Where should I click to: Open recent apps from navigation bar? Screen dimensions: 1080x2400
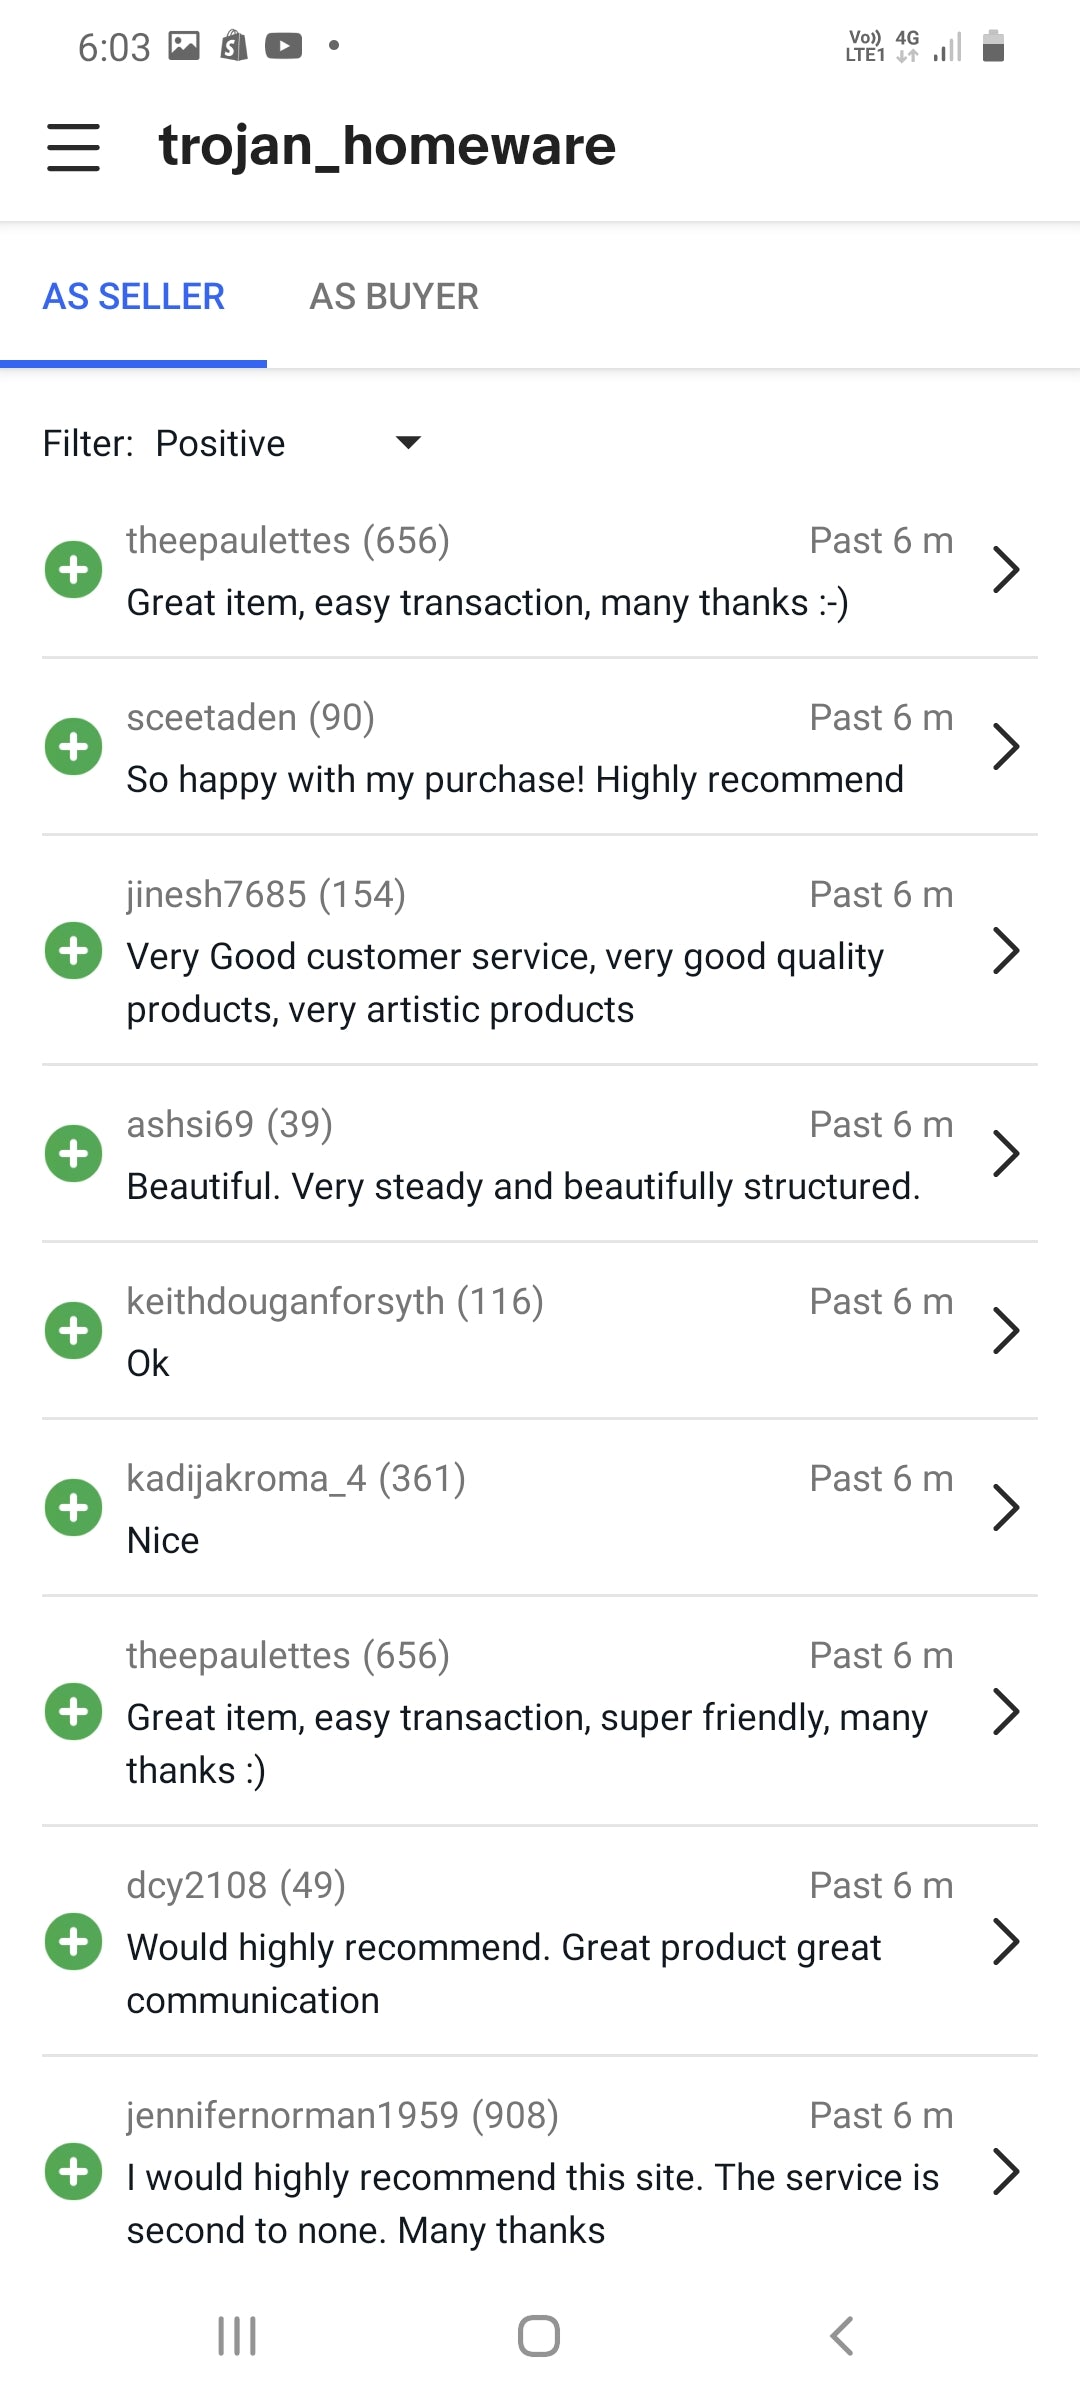pos(237,2336)
